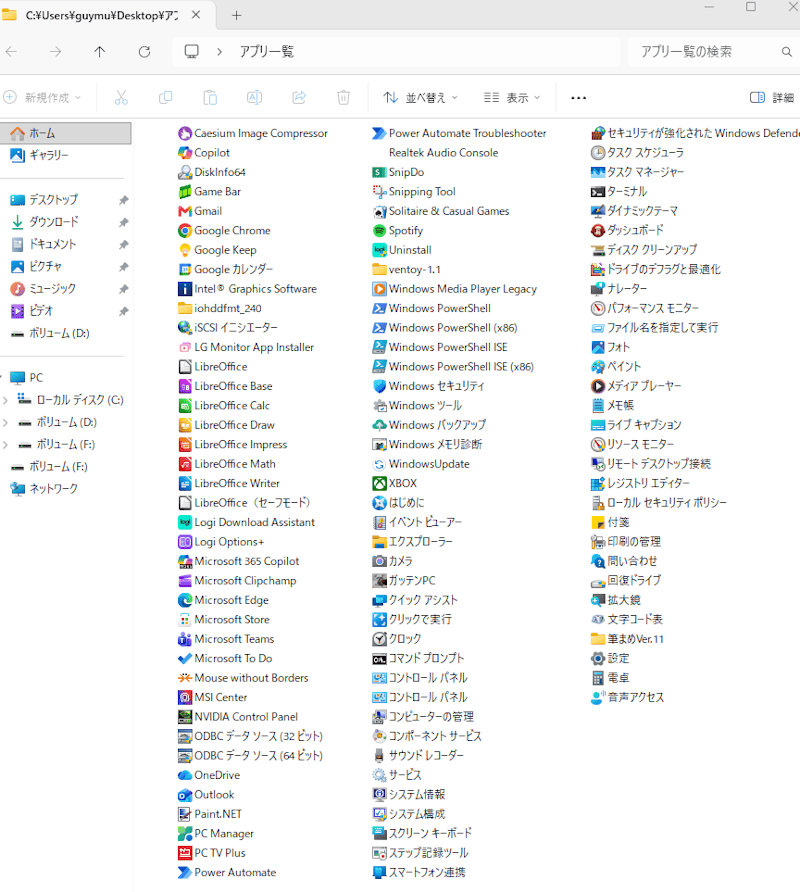Open the Mouse without Borders icon
The image size is (800, 892).
[184, 678]
